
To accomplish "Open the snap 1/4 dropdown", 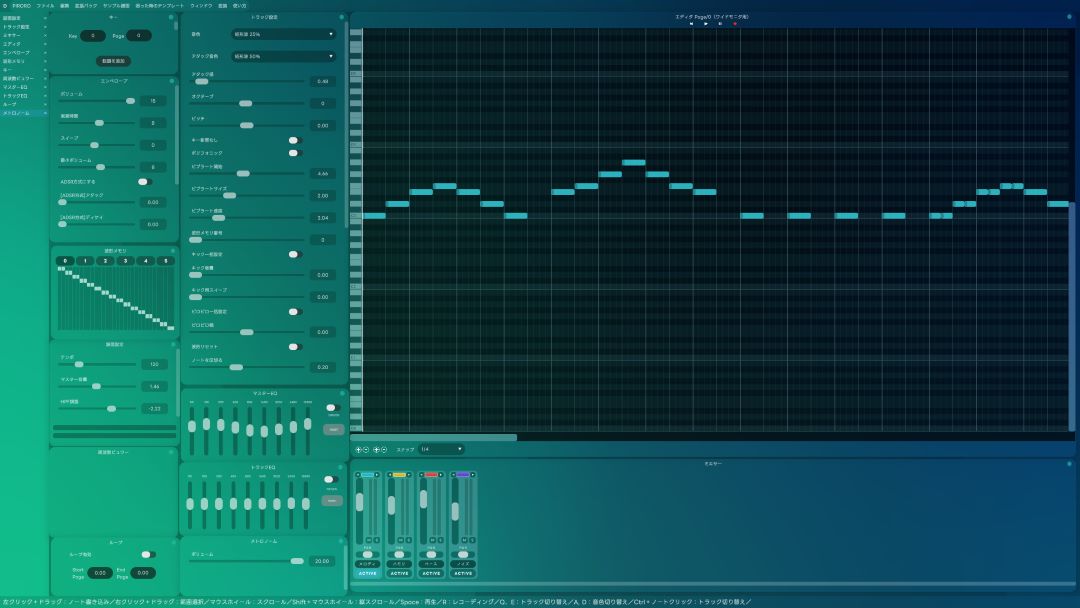I will point(441,450).
